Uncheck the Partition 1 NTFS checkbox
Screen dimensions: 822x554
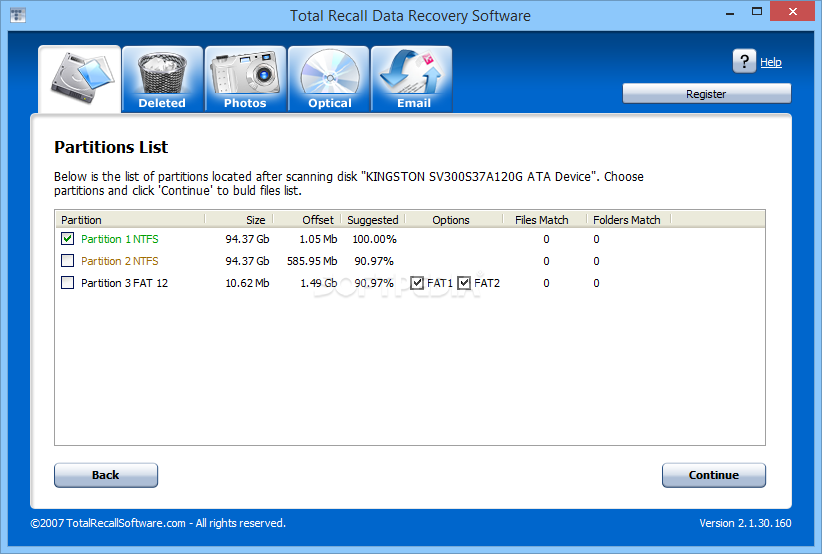[x=68, y=239]
